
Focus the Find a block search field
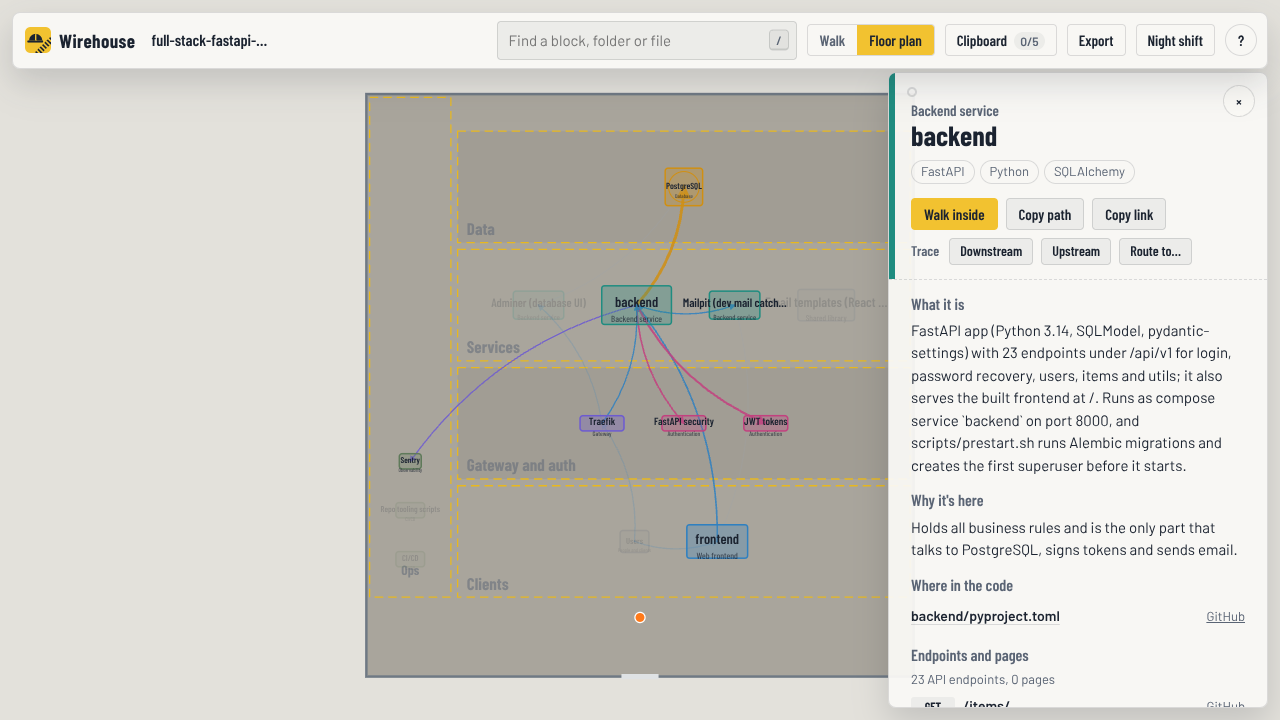point(647,40)
